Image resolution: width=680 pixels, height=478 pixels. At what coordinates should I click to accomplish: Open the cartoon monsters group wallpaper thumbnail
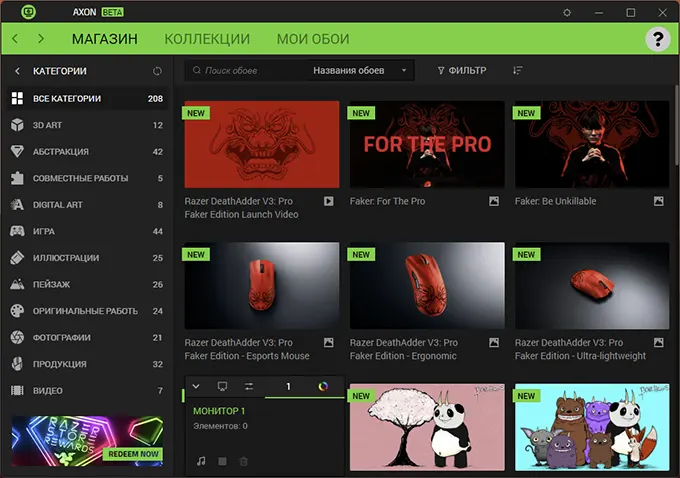coord(592,427)
